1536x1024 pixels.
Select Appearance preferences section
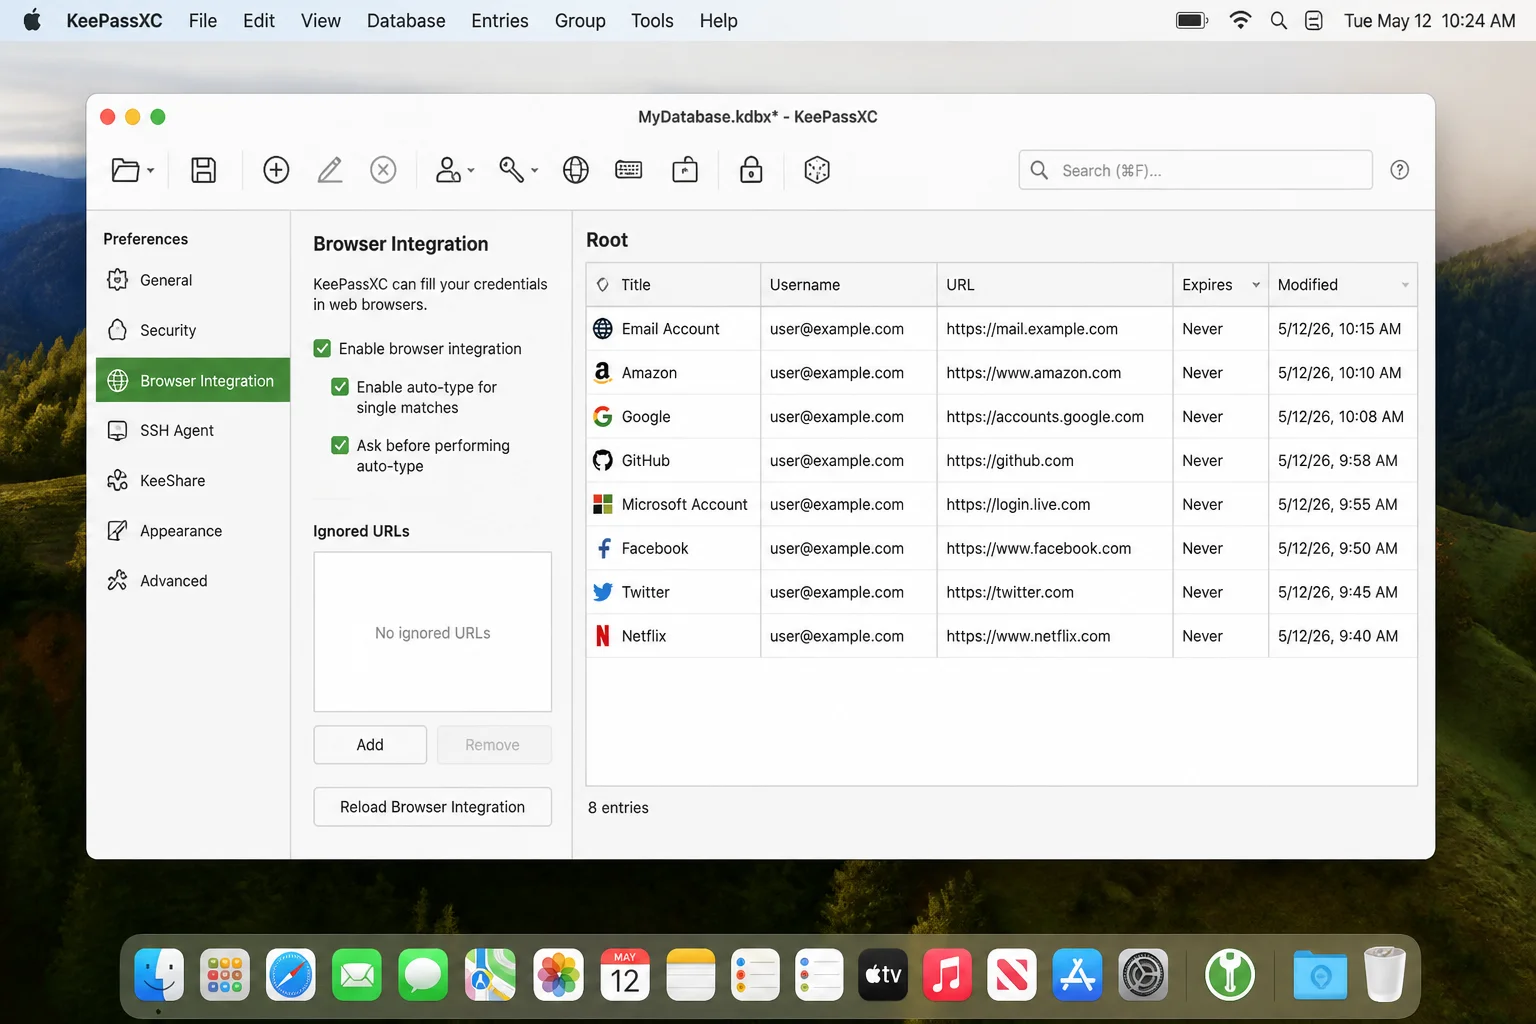193,530
